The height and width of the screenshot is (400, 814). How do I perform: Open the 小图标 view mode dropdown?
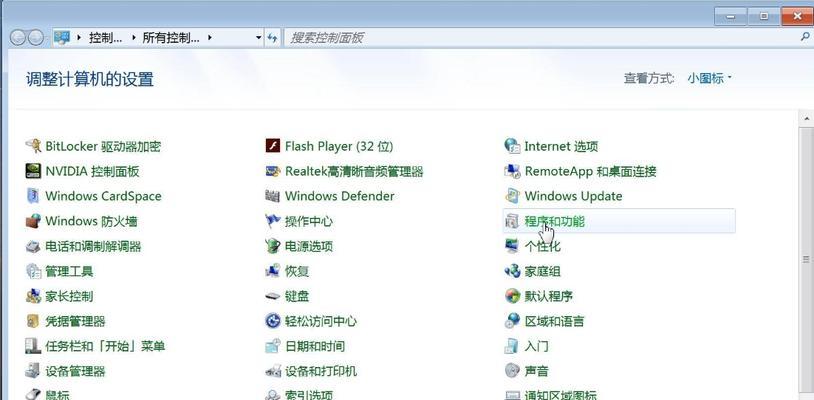coord(709,78)
